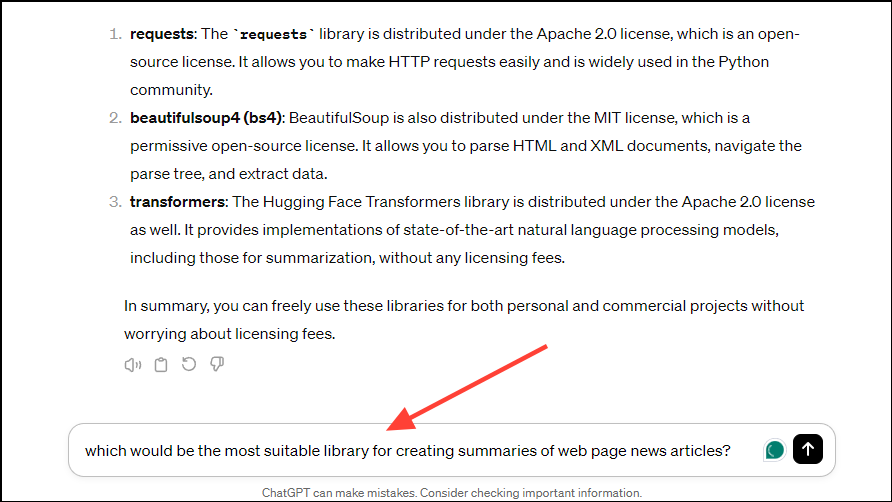The width and height of the screenshot is (892, 502).
Task: Regenerate the response
Action: pos(189,364)
